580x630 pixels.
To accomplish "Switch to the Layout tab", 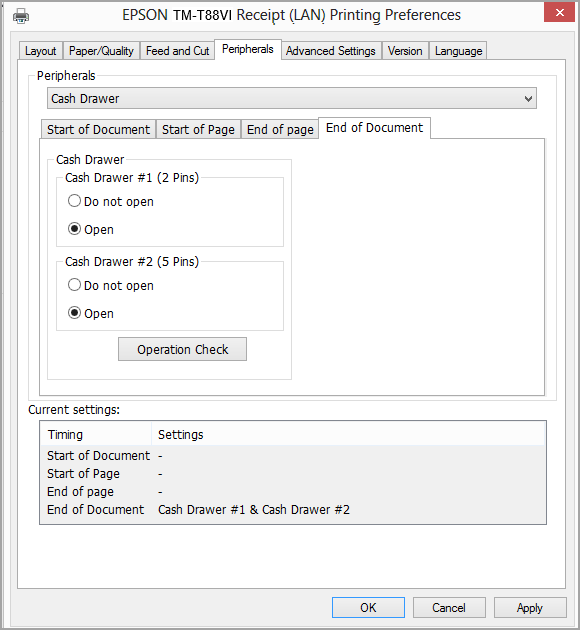I will 41,51.
